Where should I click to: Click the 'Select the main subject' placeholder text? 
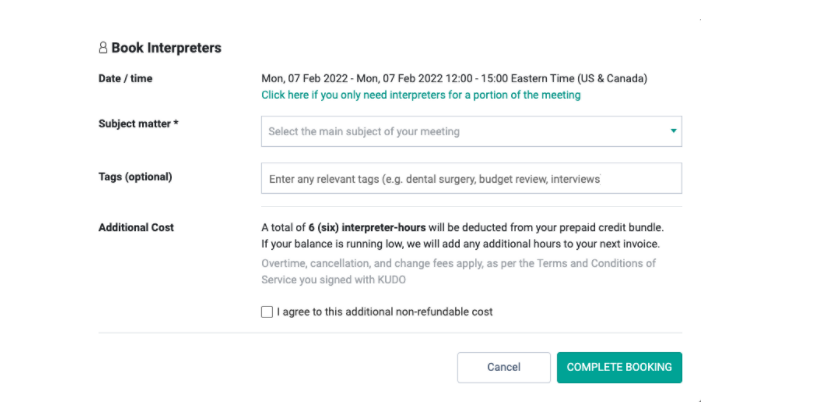coord(364,131)
